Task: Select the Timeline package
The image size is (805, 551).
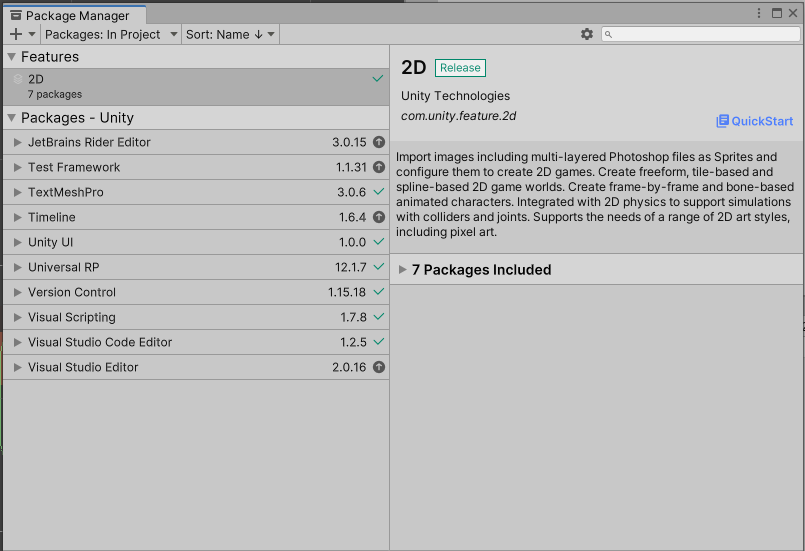Action: point(196,217)
